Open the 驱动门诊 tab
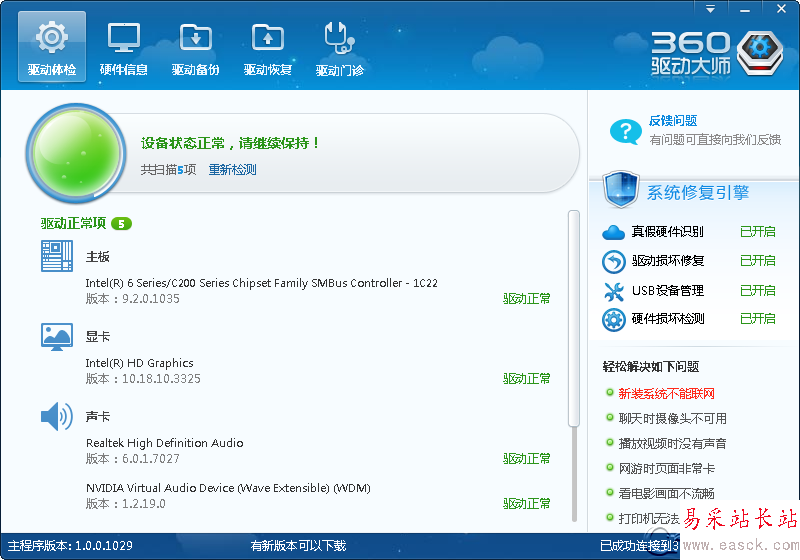This screenshot has height=560, width=800. pyautogui.click(x=339, y=47)
